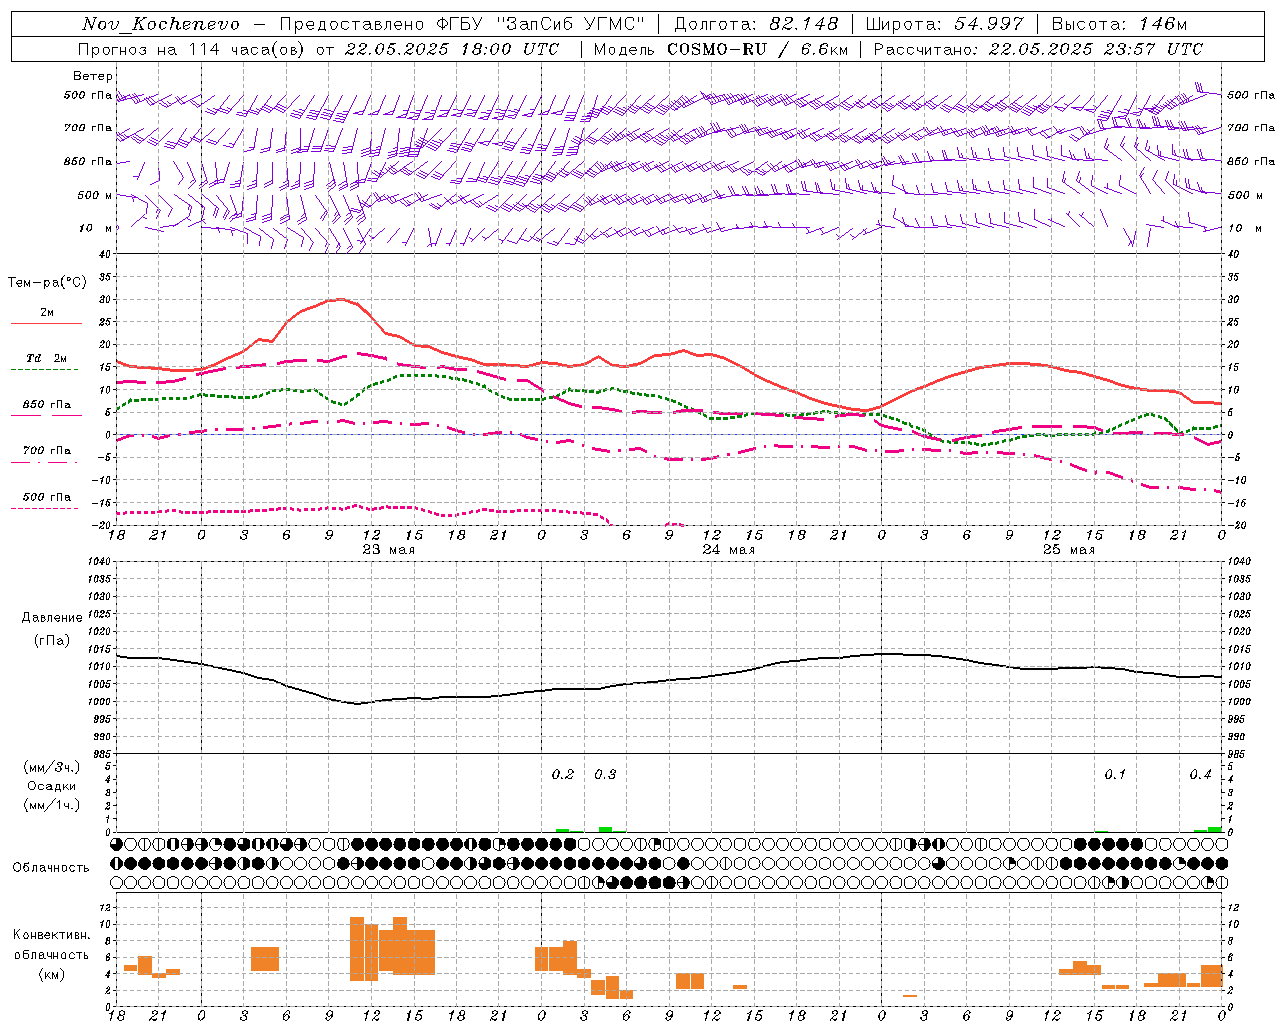Click the (км) unit of convective cloudiness
The height and width of the screenshot is (1024, 1280).
click(x=51, y=974)
